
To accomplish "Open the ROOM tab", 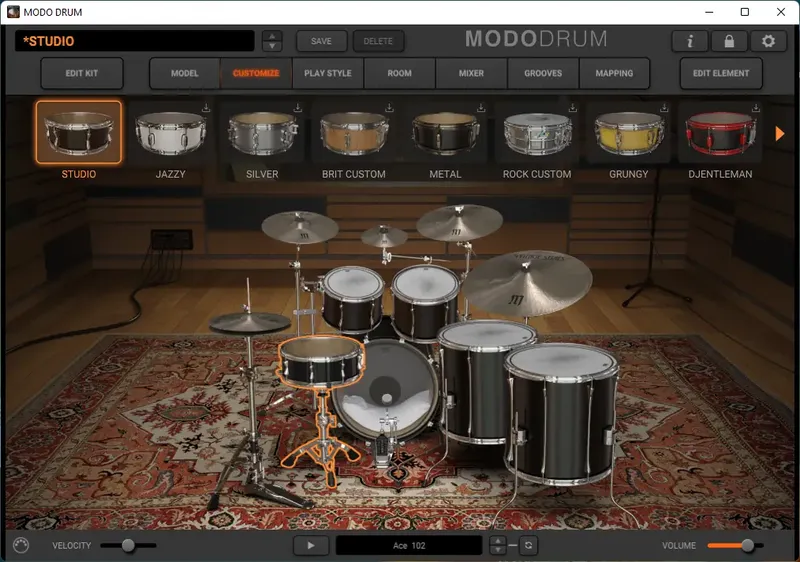I will coord(399,73).
